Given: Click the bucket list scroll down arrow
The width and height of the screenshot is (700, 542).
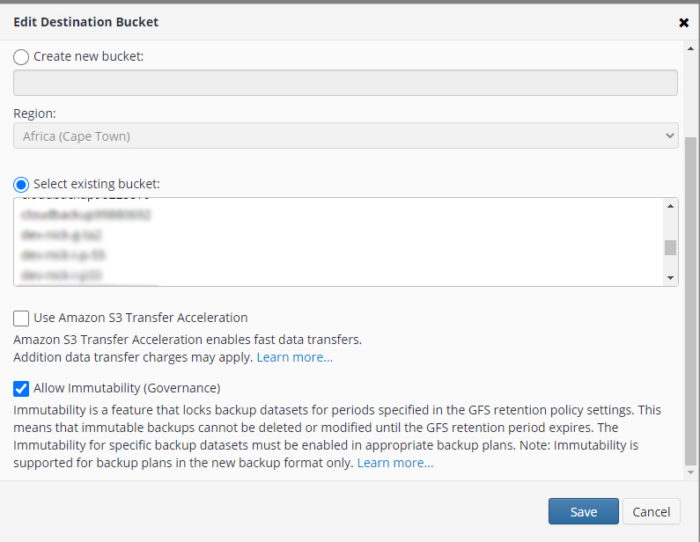Looking at the screenshot, I should [x=670, y=277].
